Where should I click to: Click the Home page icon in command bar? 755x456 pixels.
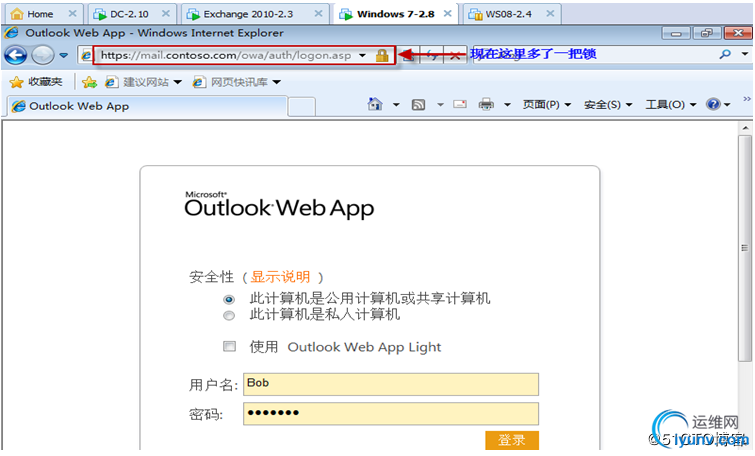point(375,104)
